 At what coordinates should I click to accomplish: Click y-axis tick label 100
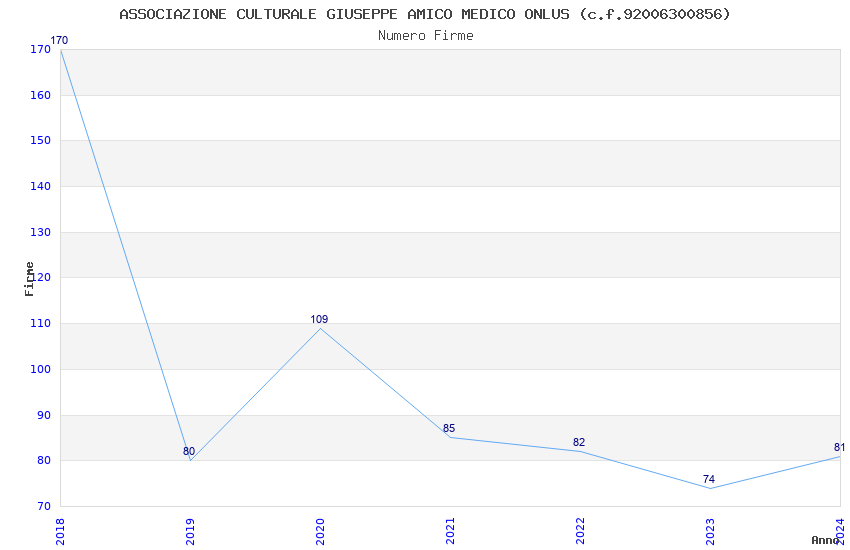(x=41, y=370)
